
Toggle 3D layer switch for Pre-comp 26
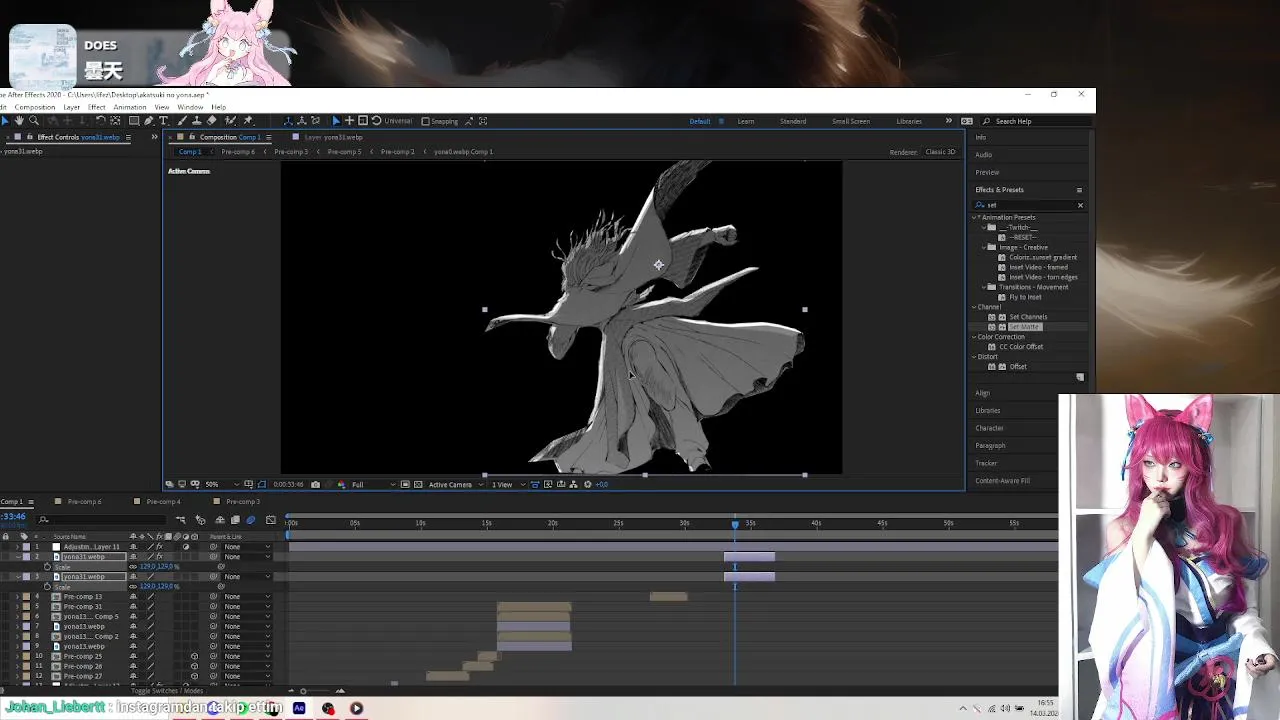pos(194,667)
